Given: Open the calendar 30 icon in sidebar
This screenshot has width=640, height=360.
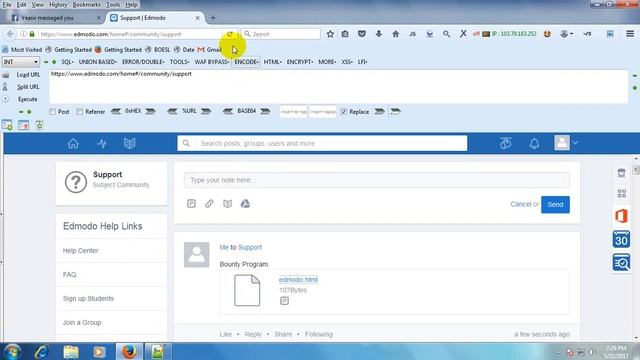Looking at the screenshot, I should point(621,239).
